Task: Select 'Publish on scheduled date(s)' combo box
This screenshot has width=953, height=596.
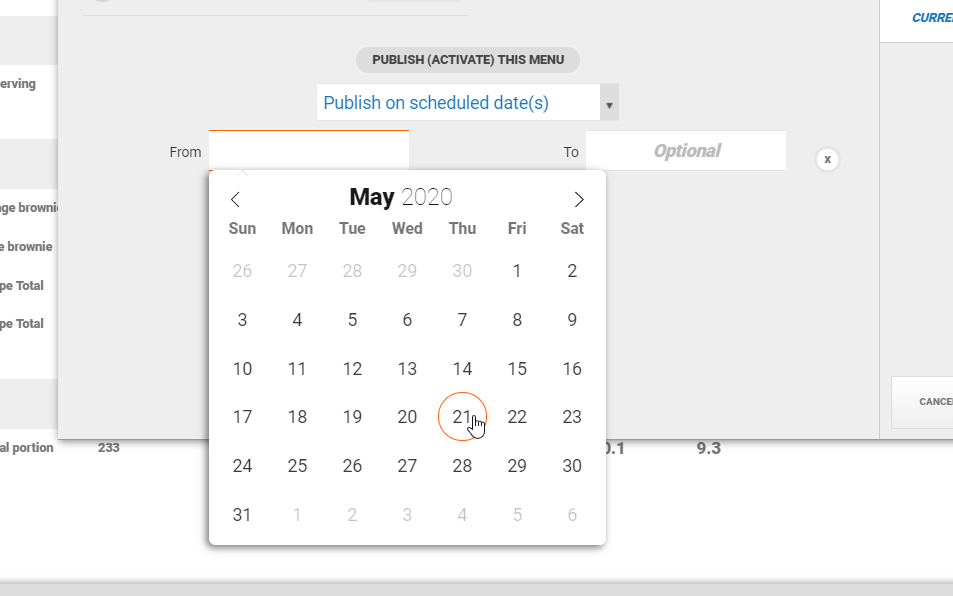Action: click(458, 103)
